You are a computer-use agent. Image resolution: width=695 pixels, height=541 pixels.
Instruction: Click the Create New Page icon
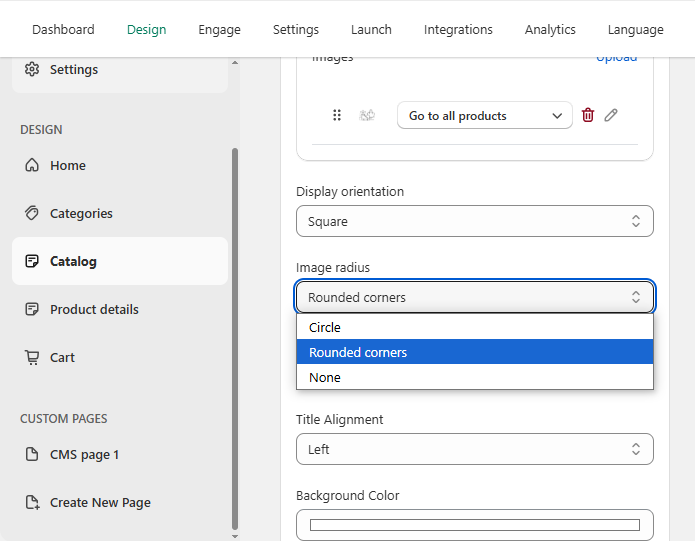32,502
